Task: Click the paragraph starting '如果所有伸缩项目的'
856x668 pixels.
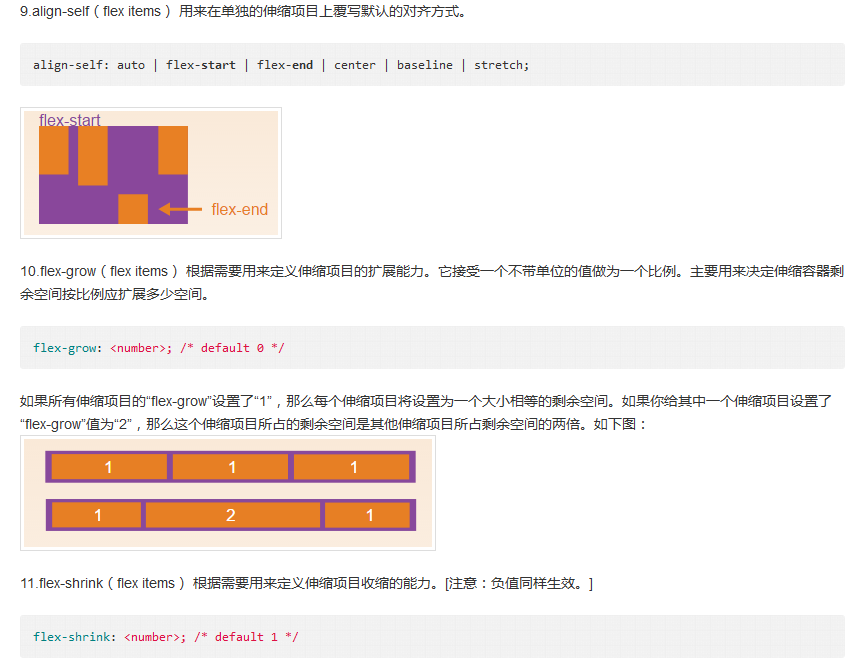Action: coord(426,413)
